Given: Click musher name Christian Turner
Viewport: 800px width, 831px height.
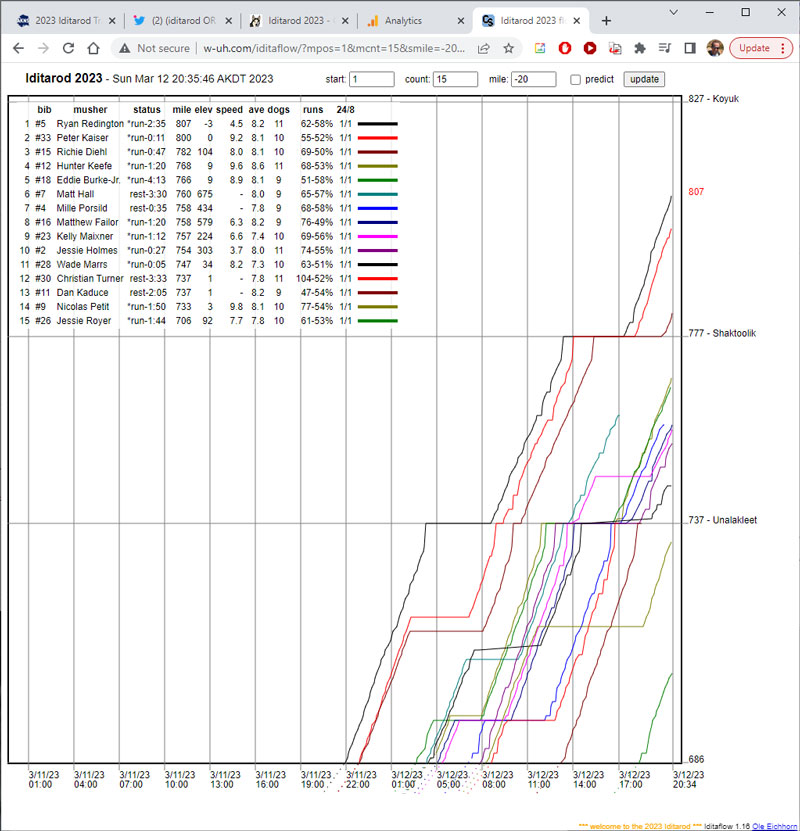Looking at the screenshot, I should 90,278.
